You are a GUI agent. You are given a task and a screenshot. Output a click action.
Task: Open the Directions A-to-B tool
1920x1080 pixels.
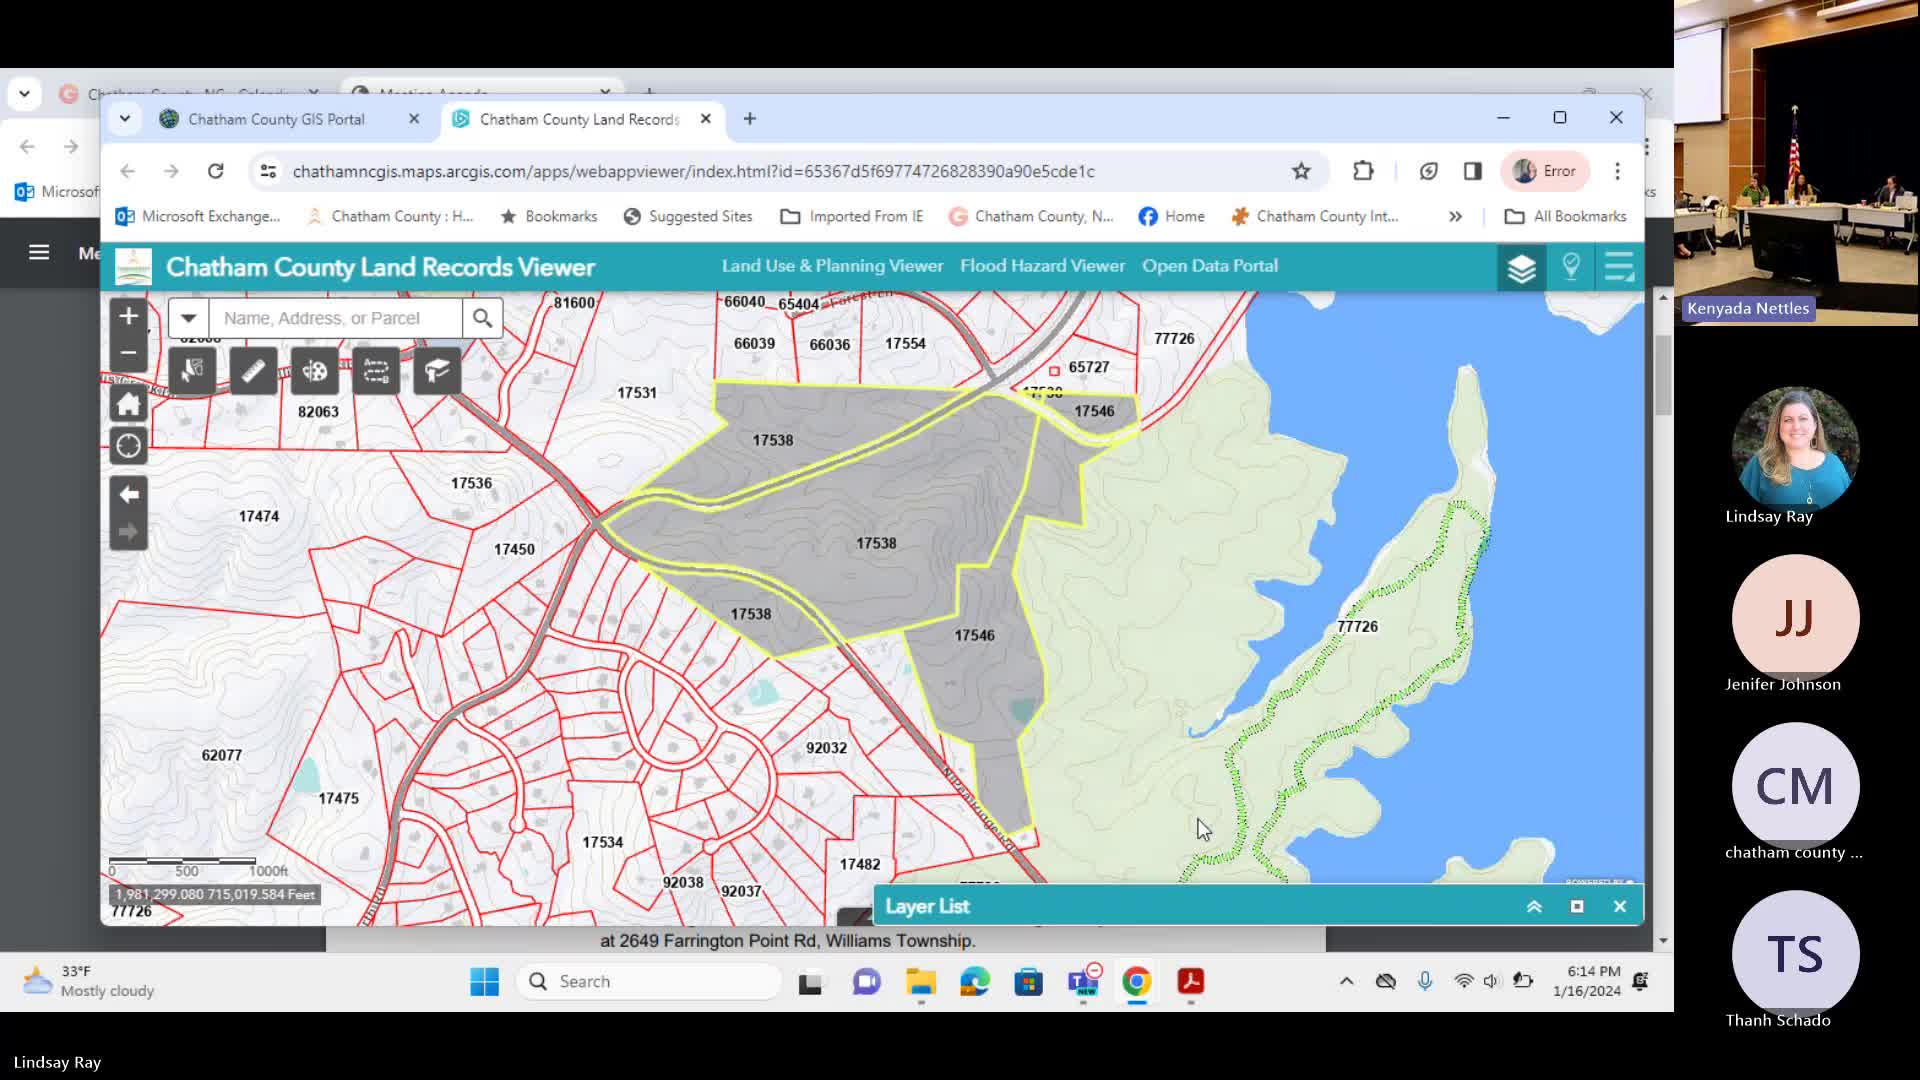pos(376,372)
